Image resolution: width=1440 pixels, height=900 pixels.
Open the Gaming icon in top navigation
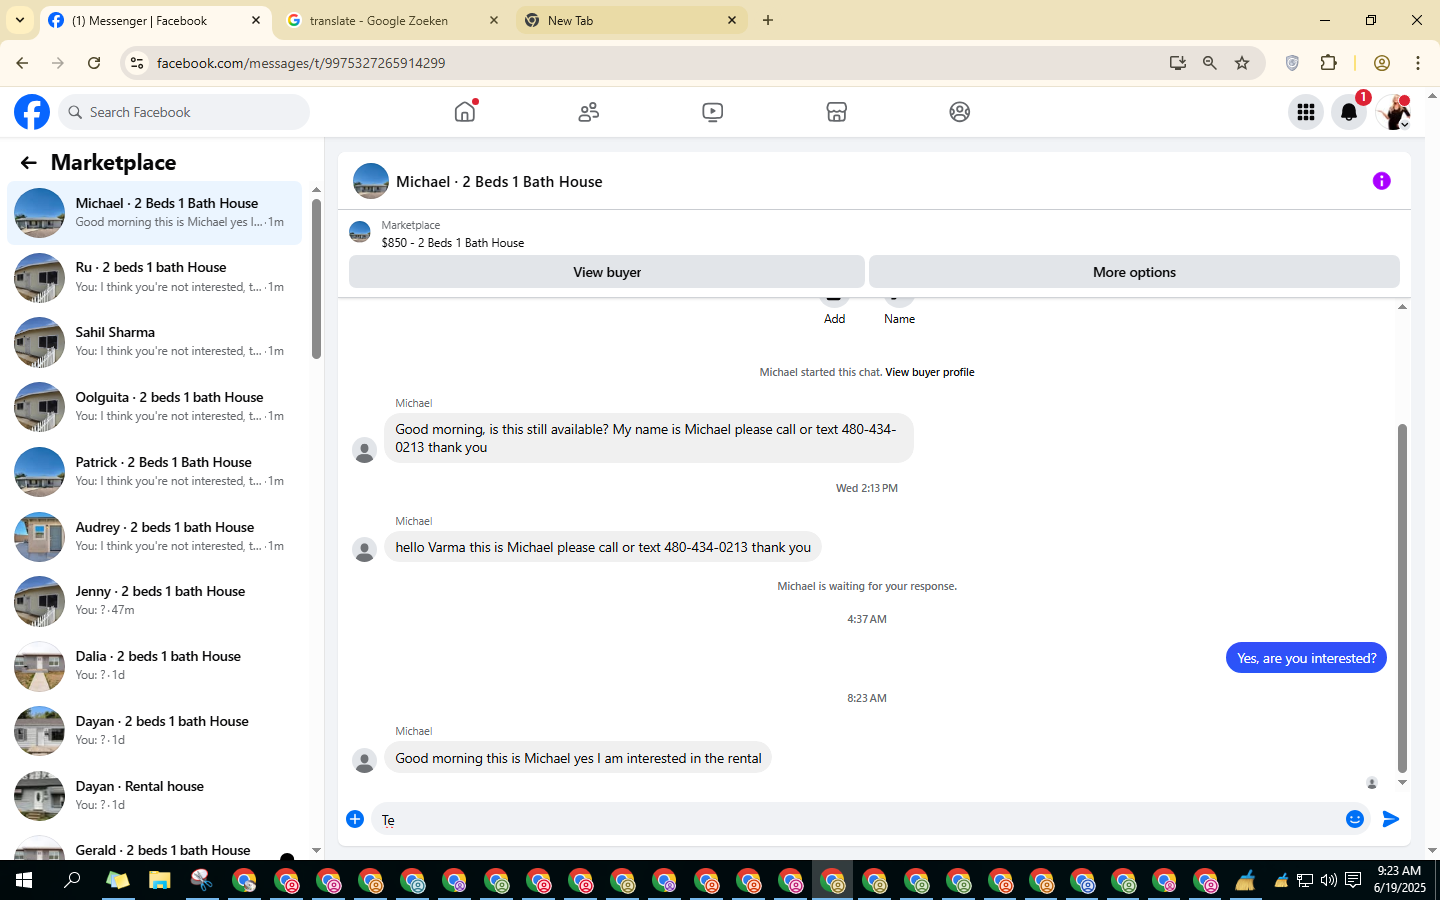[960, 112]
